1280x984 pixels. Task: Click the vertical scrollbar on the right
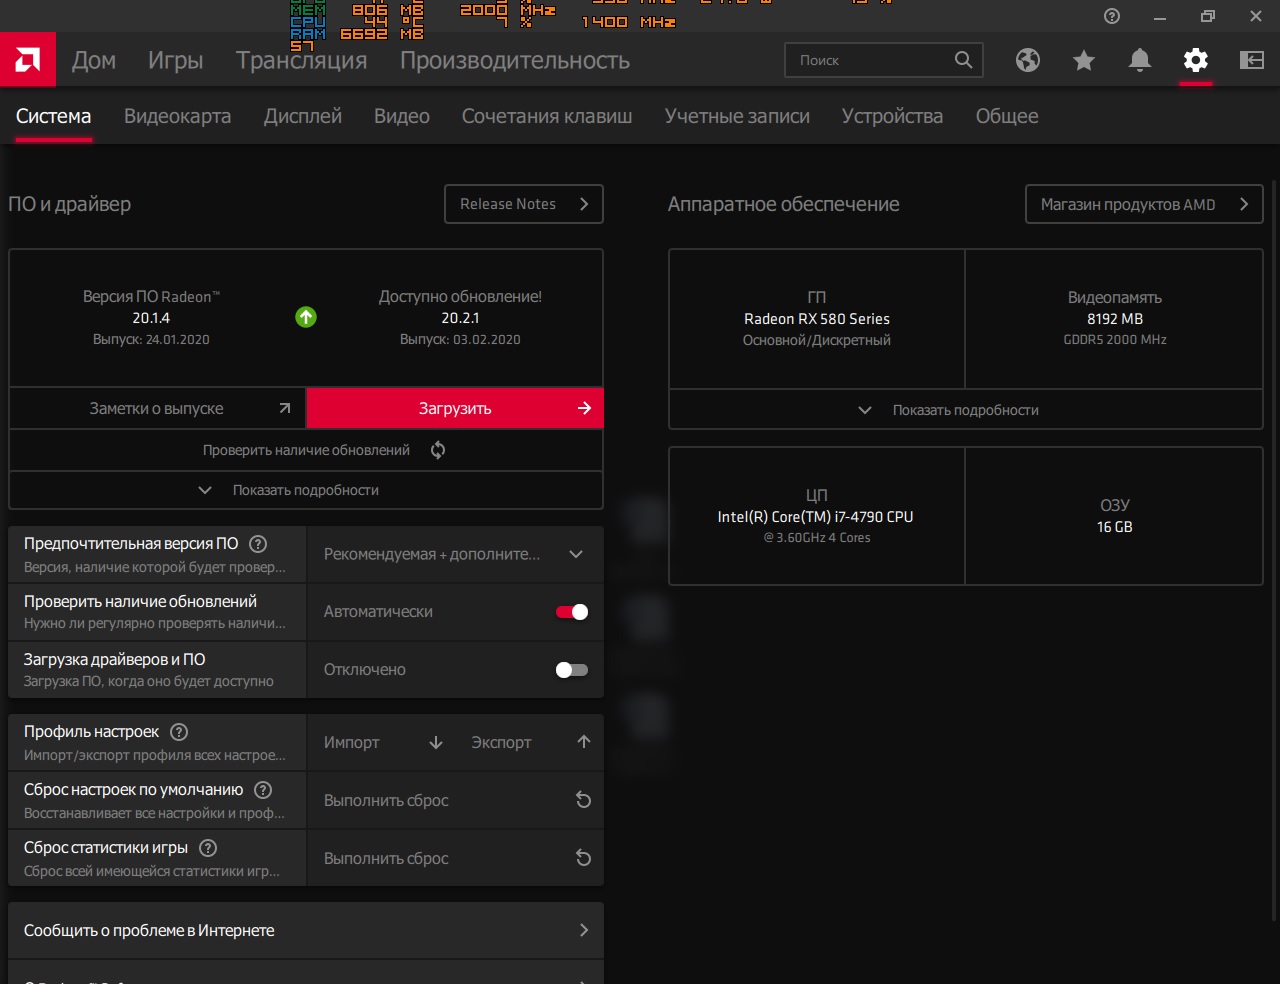click(1274, 550)
